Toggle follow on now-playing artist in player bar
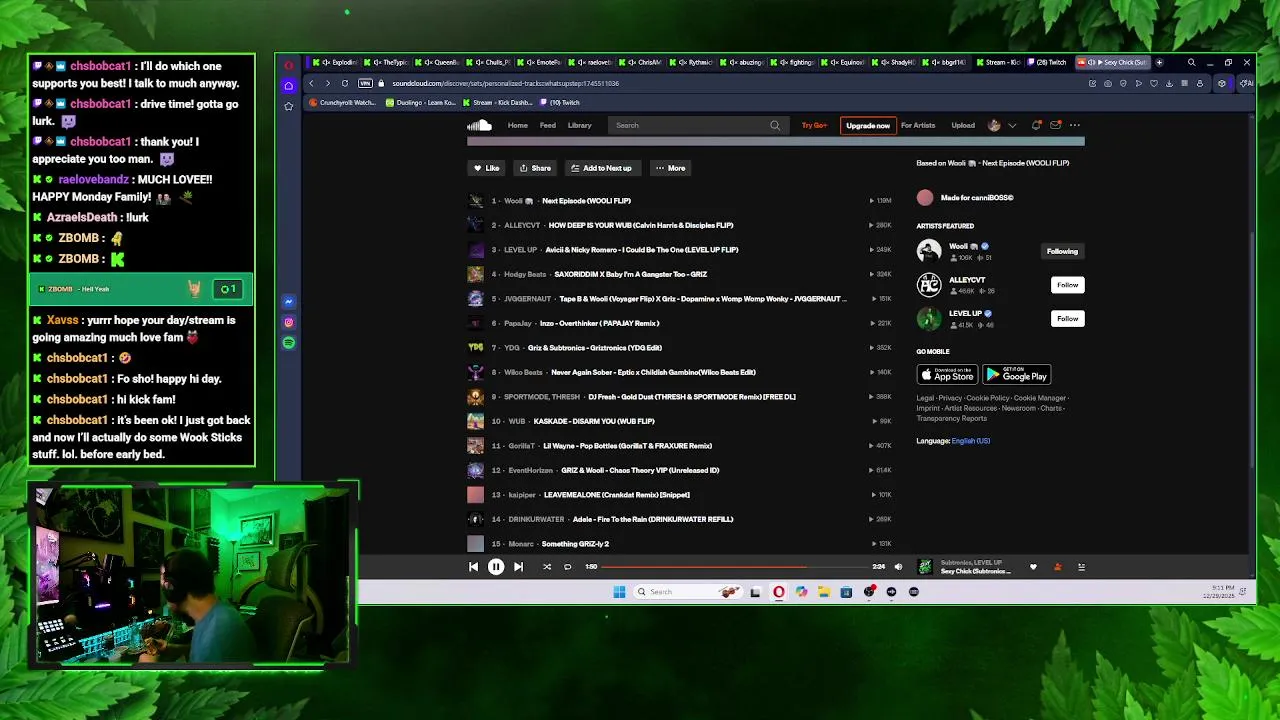This screenshot has height=720, width=1280. (x=1057, y=567)
